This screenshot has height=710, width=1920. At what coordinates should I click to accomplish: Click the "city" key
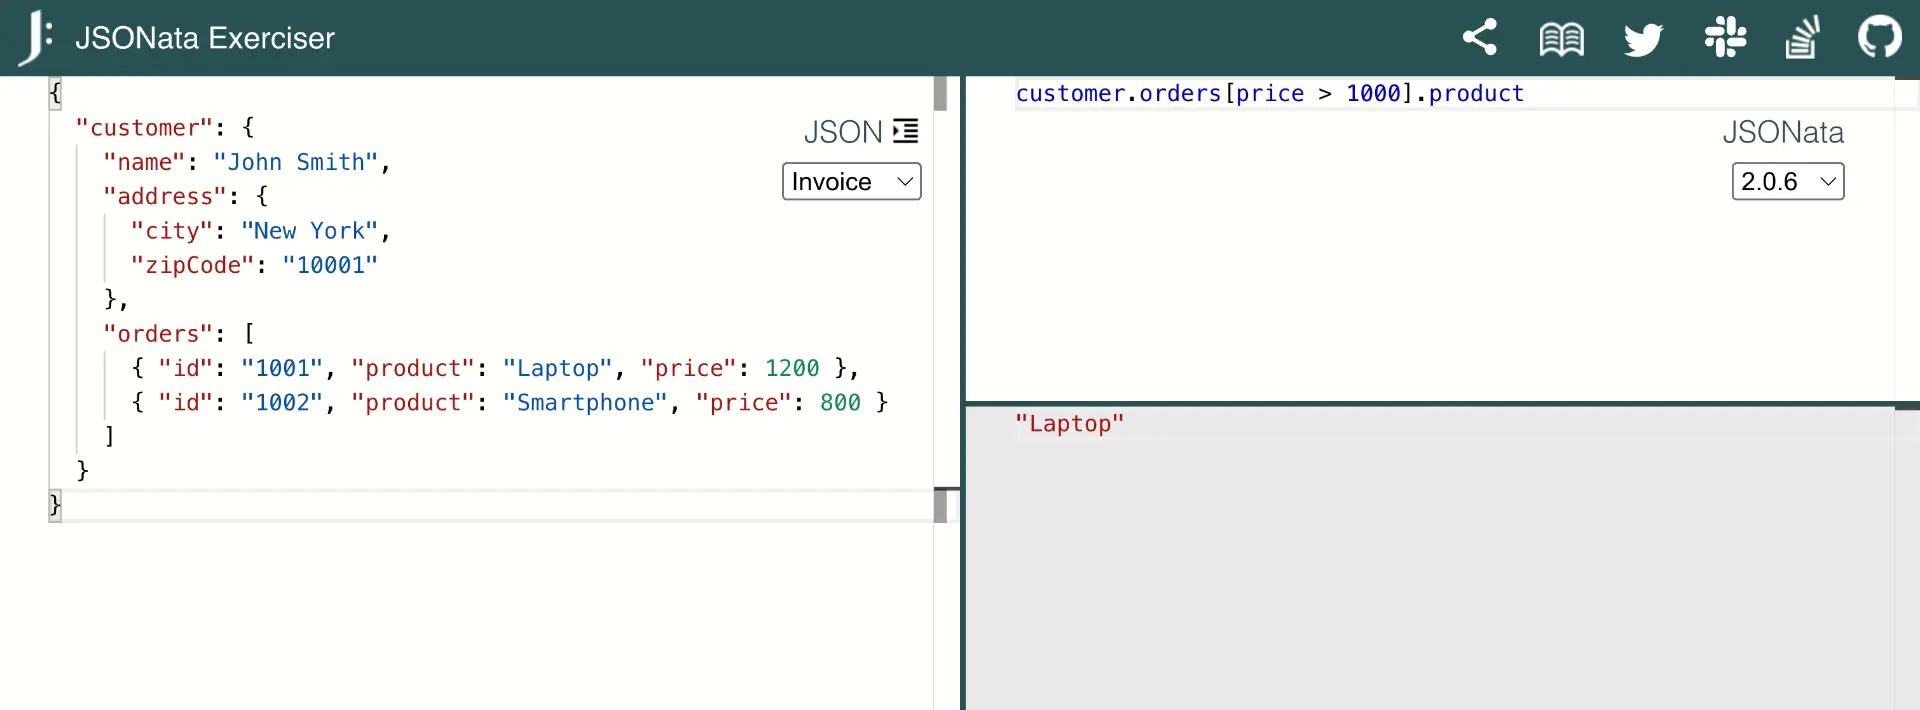[x=172, y=231]
